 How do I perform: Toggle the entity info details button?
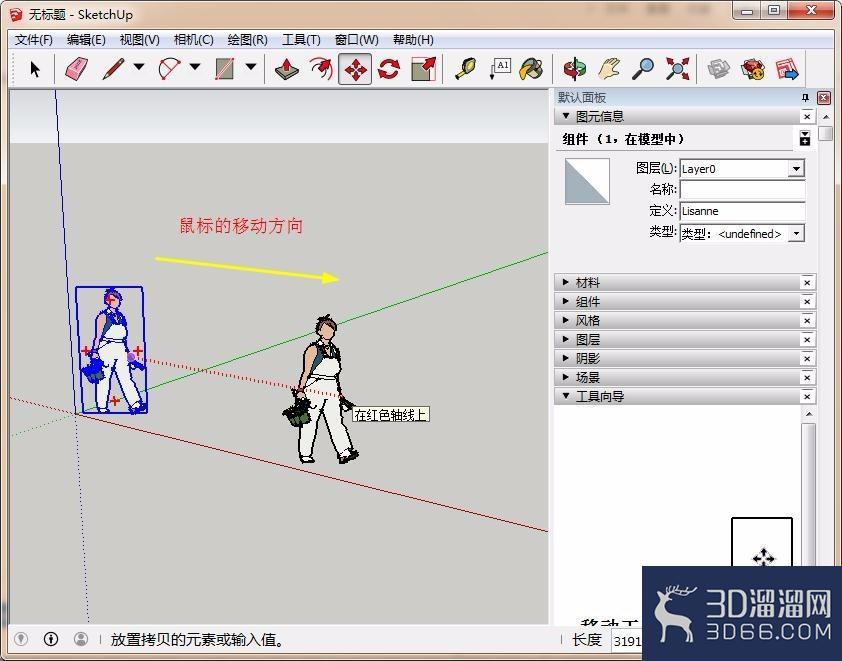tap(804, 138)
